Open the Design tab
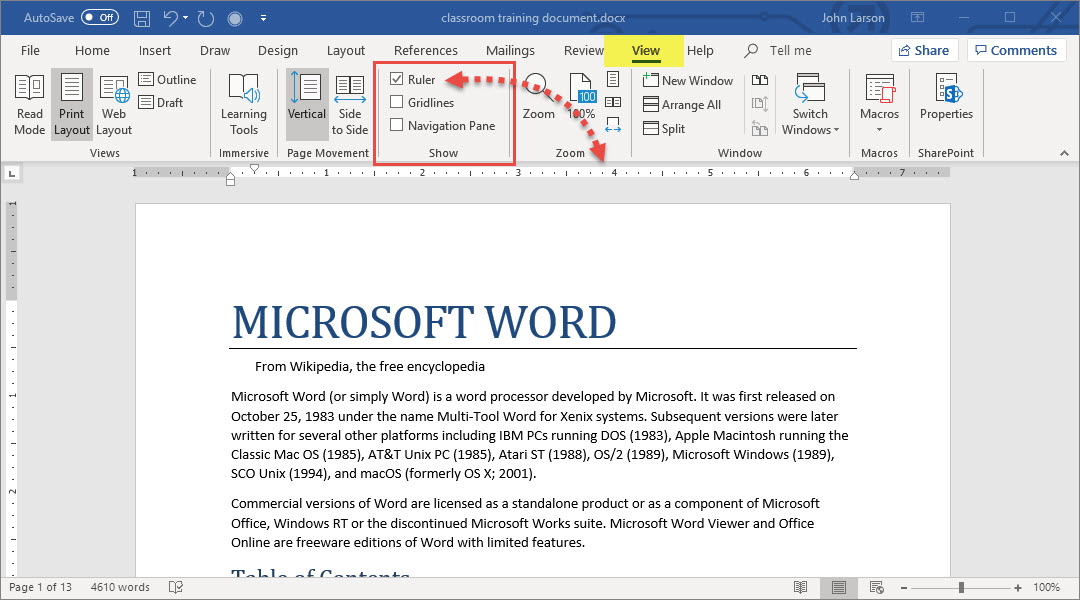 tap(277, 51)
